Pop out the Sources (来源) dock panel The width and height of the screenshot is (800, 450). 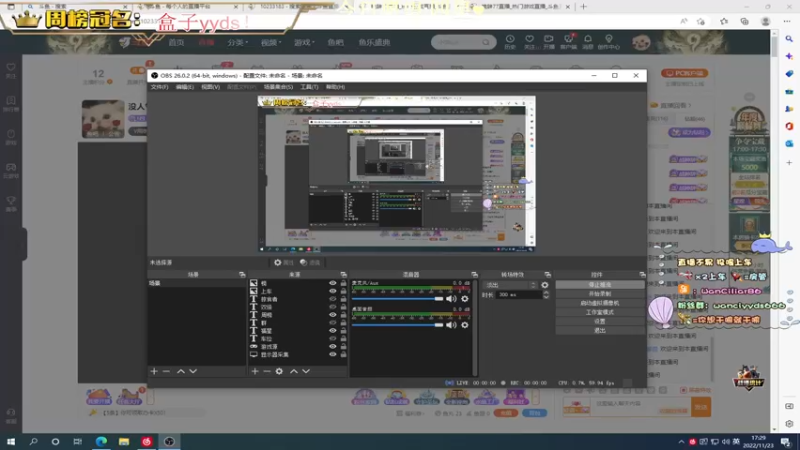(x=343, y=274)
